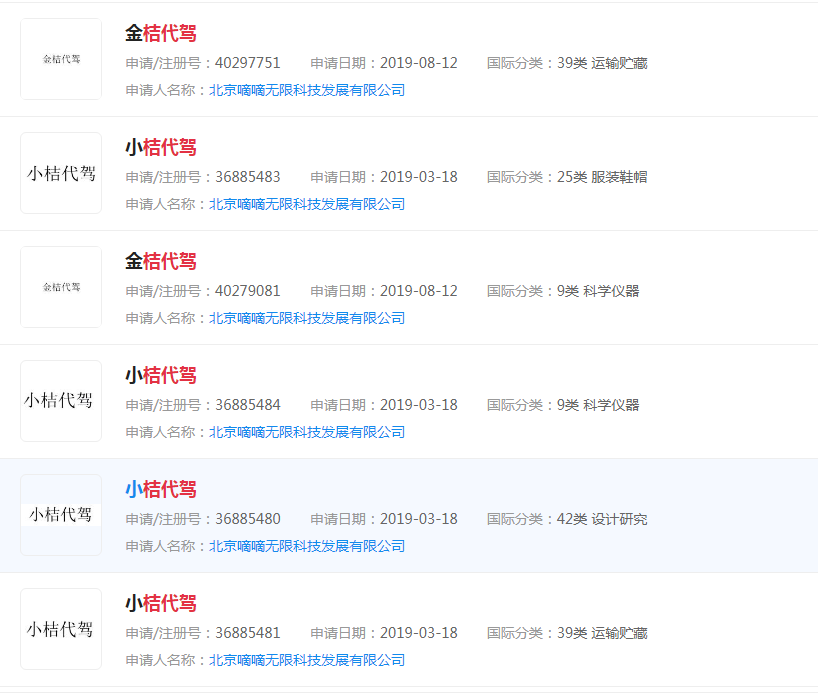Open applicant company link for registration 40297751
Screen dimensions: 818x695
point(307,90)
